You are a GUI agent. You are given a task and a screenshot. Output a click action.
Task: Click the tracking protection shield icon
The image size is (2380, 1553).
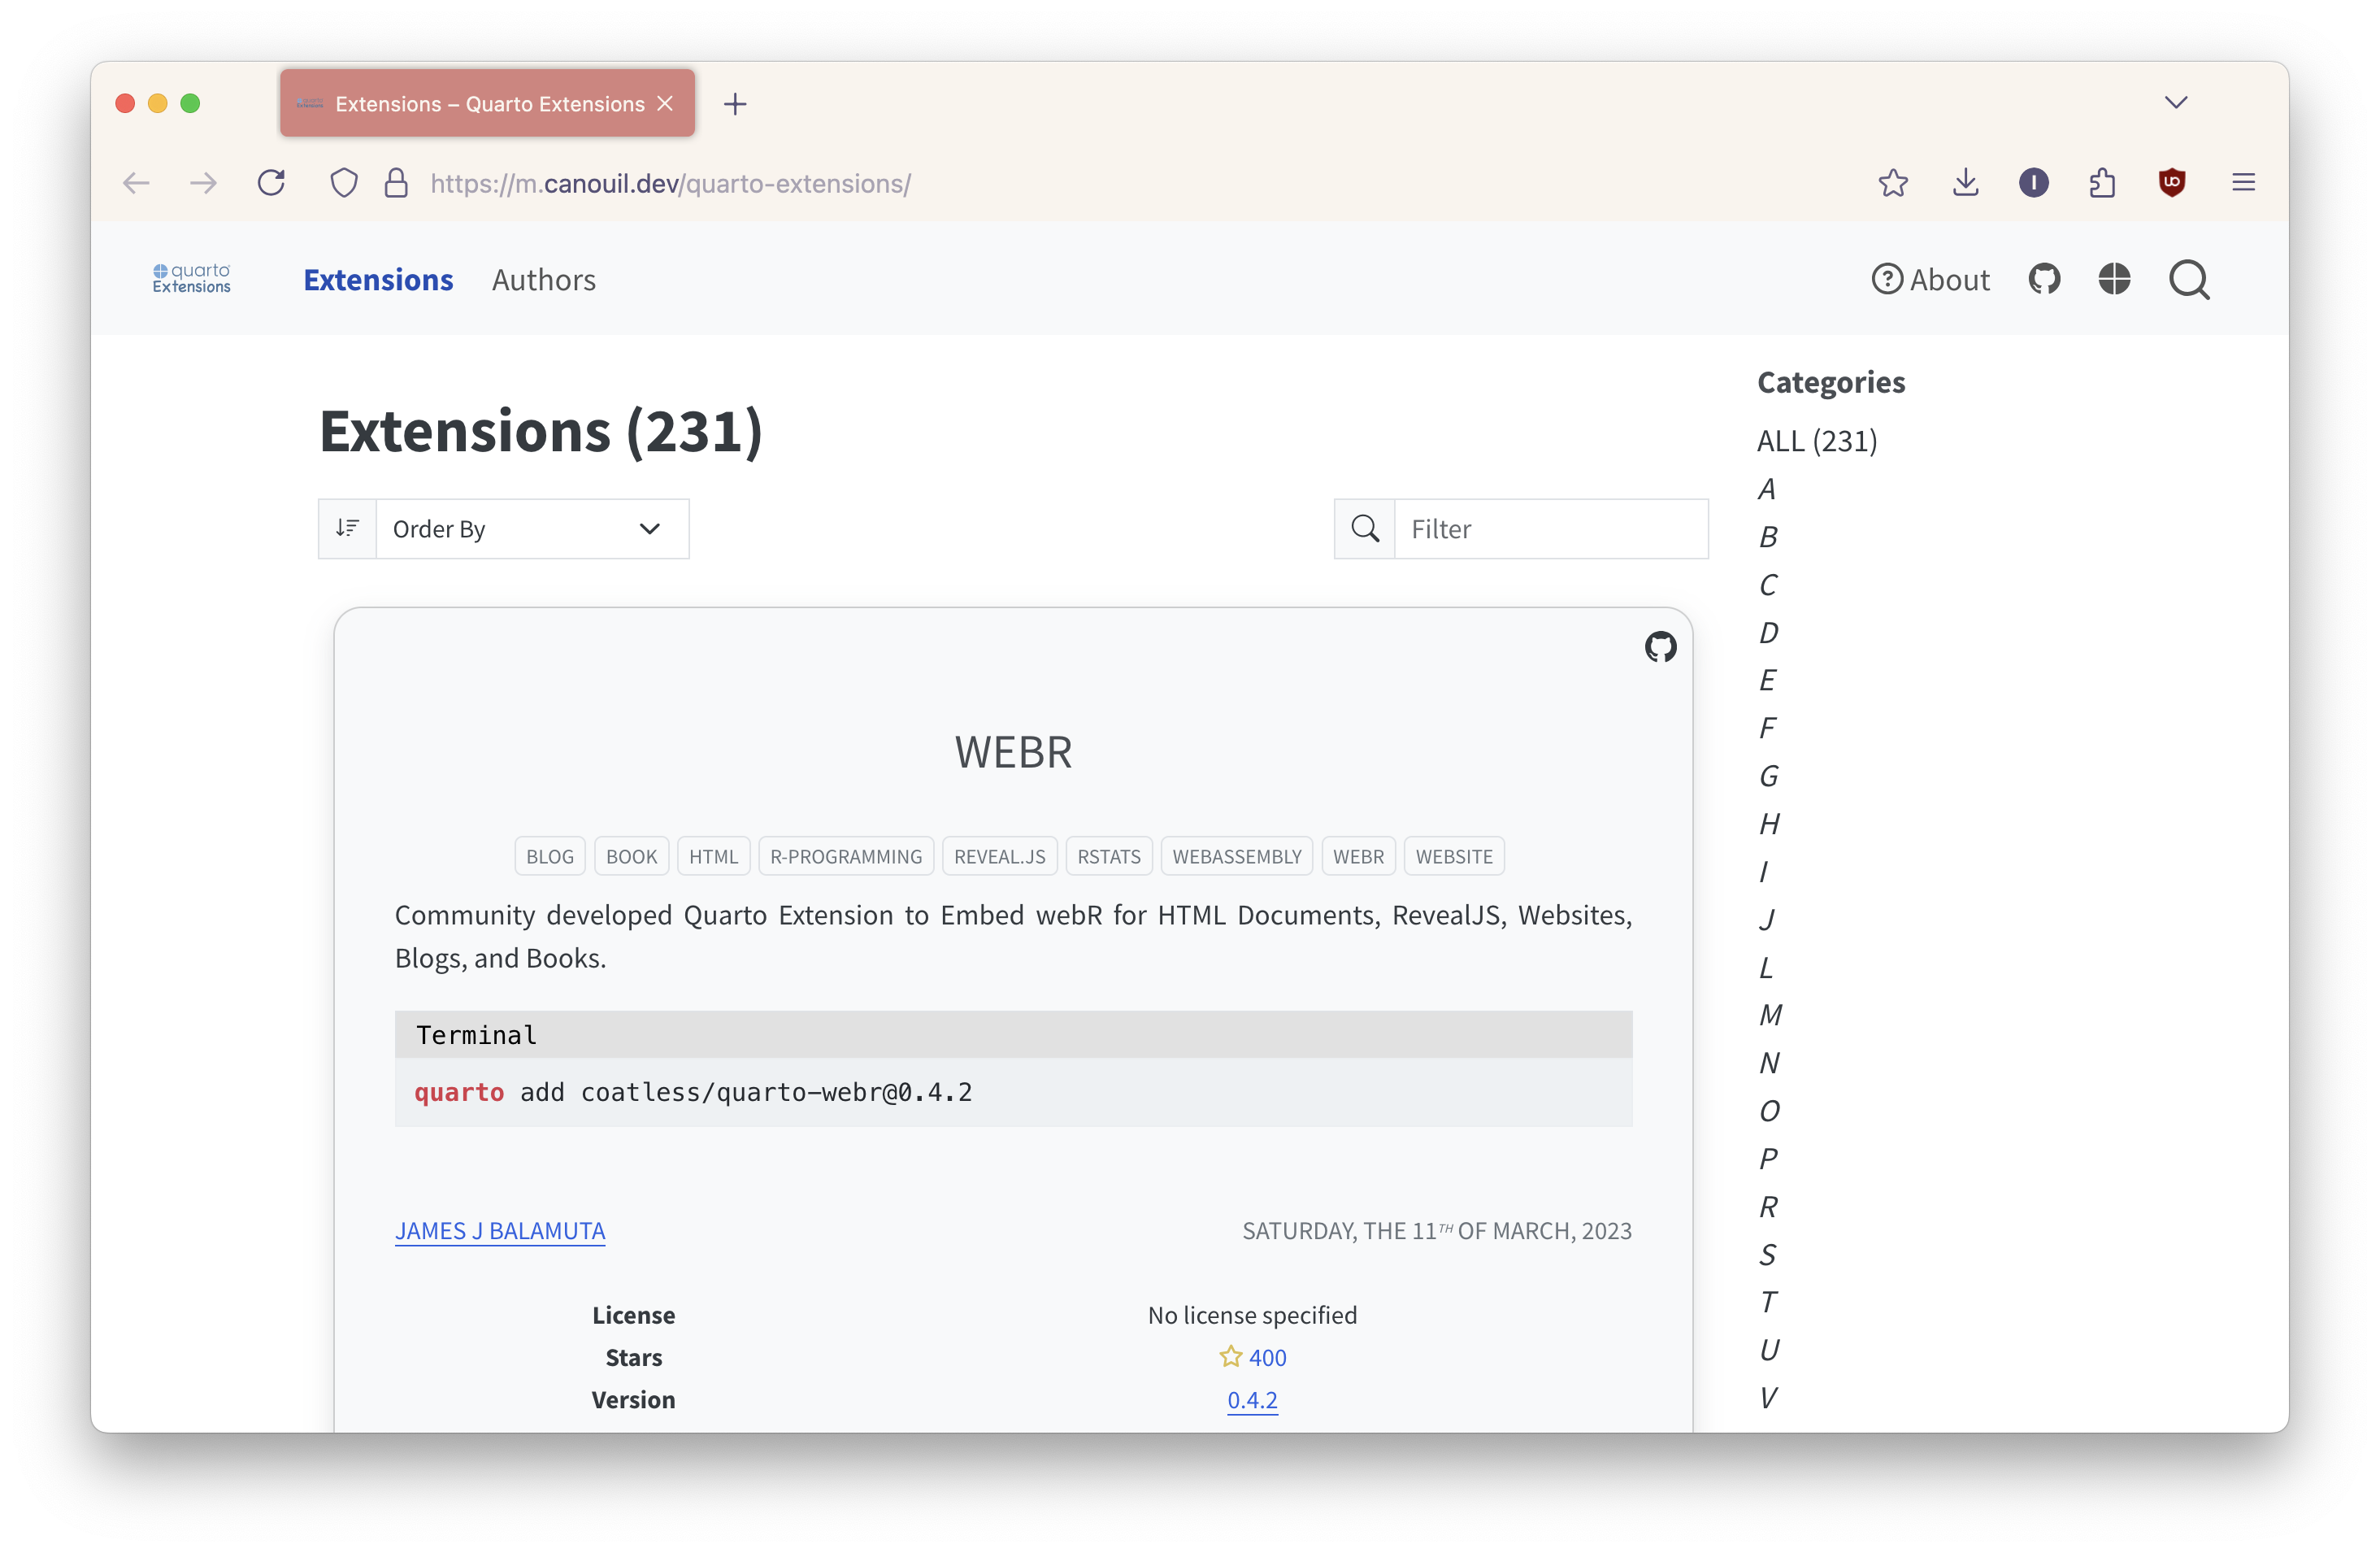[344, 183]
